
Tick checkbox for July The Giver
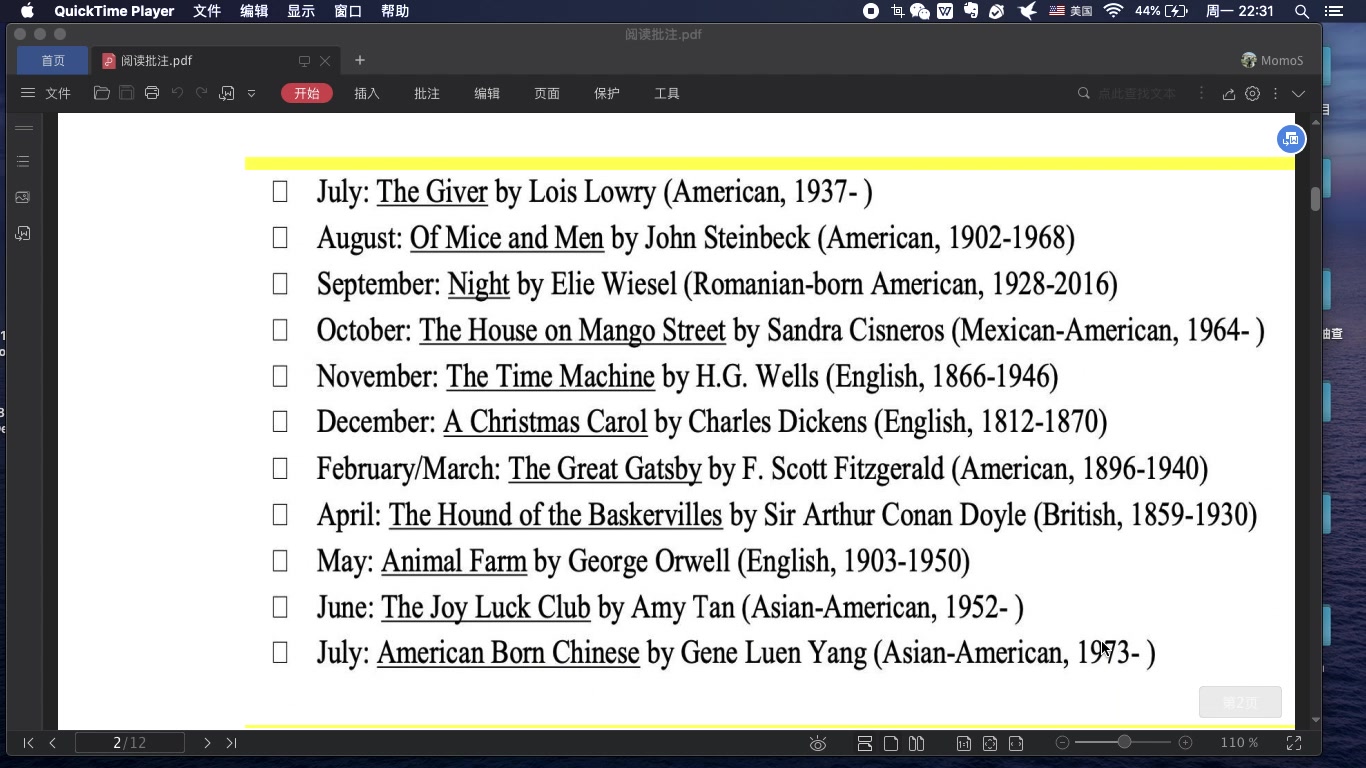pos(280,191)
